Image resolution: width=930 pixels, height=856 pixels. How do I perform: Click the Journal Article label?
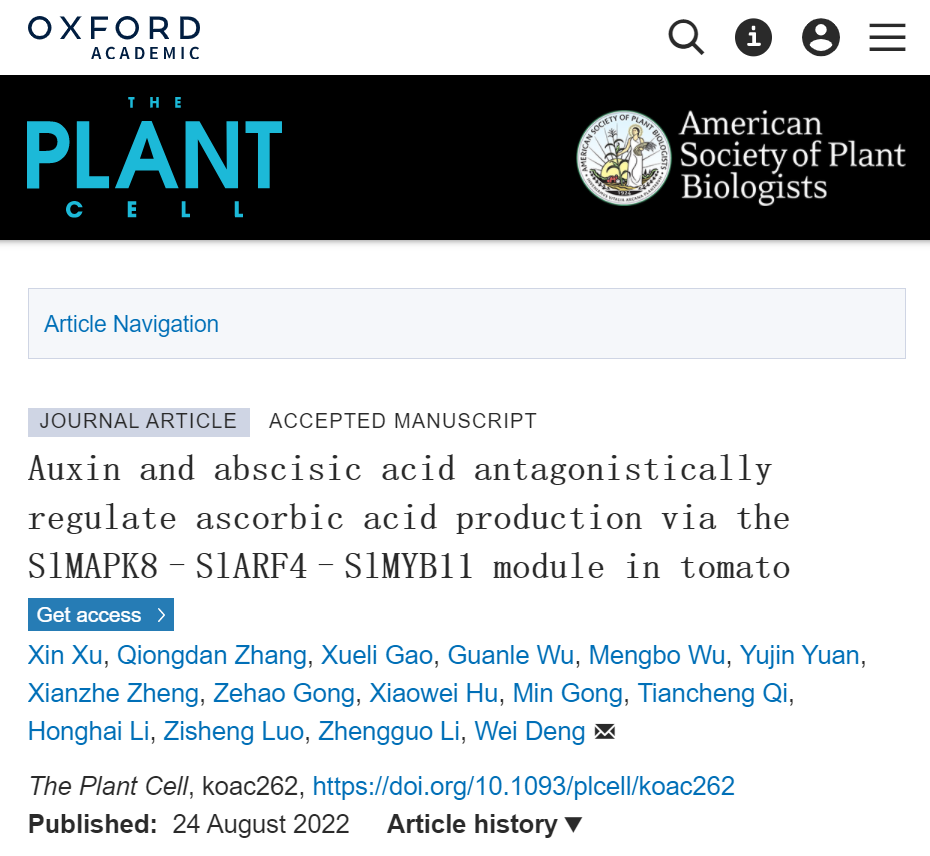coord(138,421)
